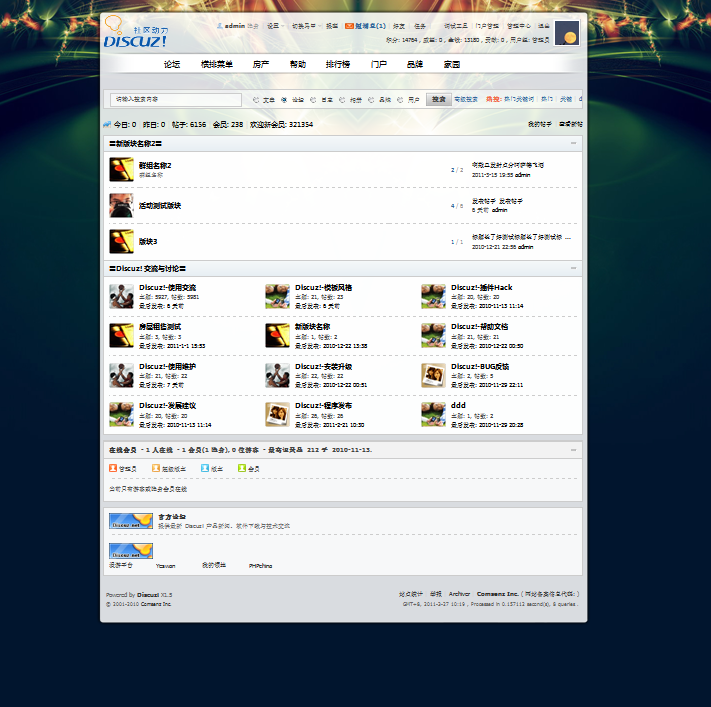Click the Discuz!-发展建议 forum icon
Image resolution: width=711 pixels, height=707 pixels.
(x=122, y=414)
